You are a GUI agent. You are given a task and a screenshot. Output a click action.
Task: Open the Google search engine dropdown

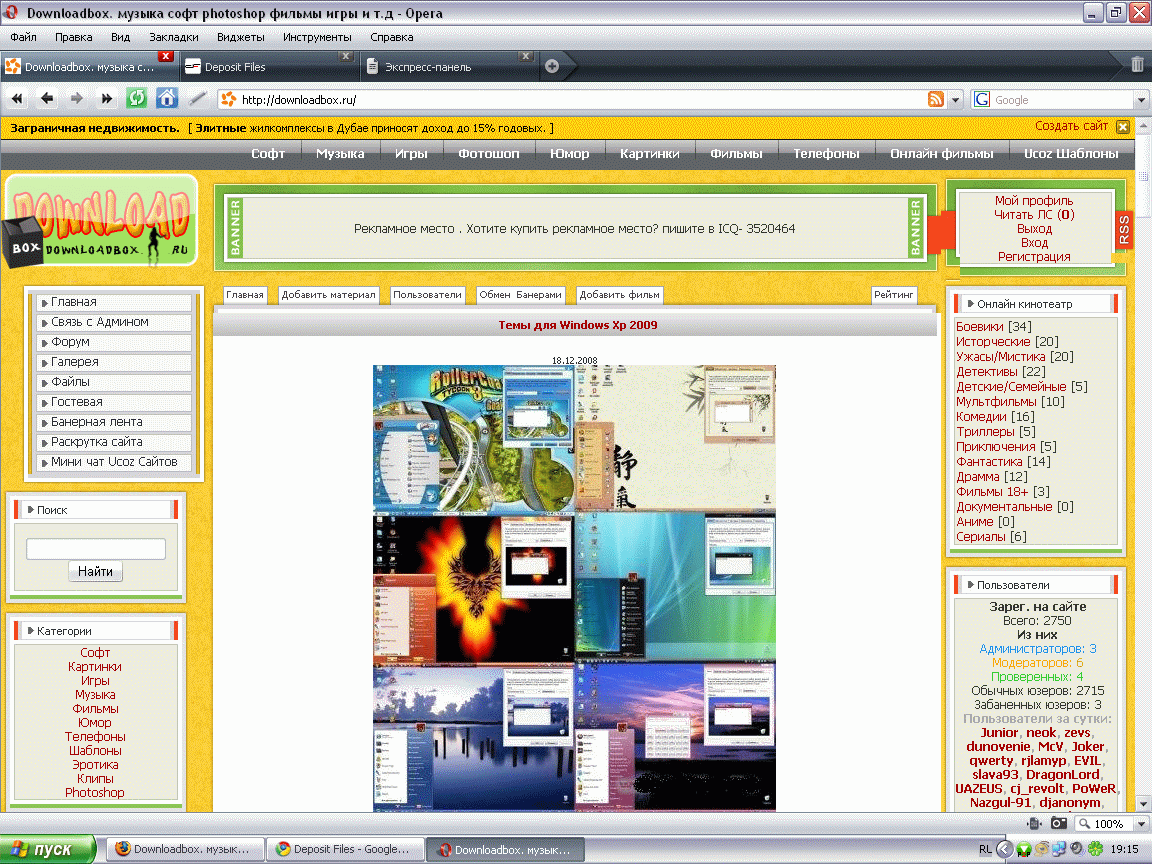[1141, 100]
